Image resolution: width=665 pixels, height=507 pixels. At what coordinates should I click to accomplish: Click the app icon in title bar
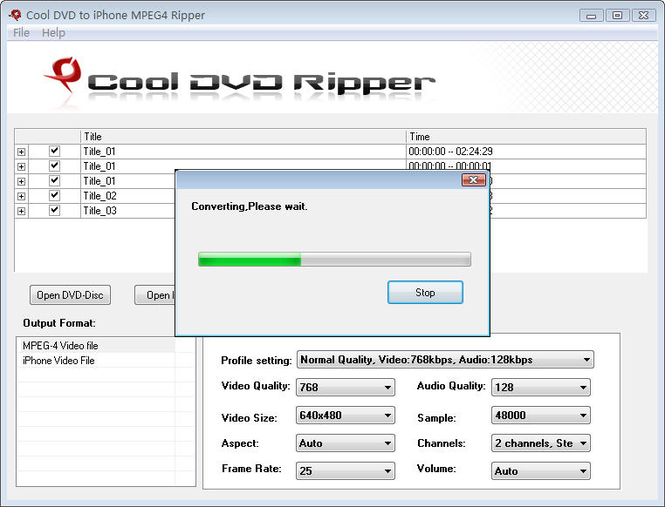click(x=15, y=15)
